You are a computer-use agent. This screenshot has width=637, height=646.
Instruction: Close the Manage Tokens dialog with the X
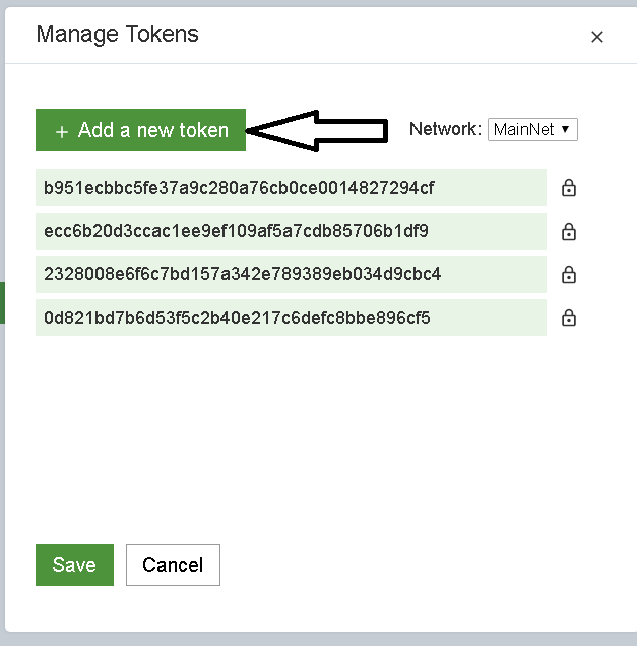point(597,37)
